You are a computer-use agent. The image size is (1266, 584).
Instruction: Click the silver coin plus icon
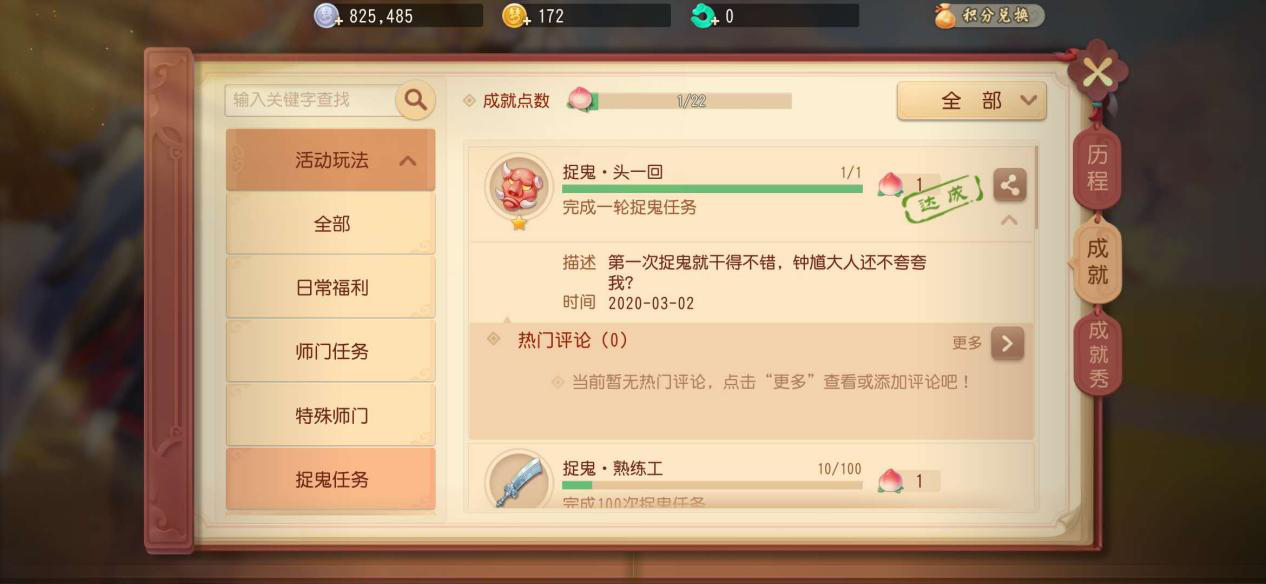point(328,16)
